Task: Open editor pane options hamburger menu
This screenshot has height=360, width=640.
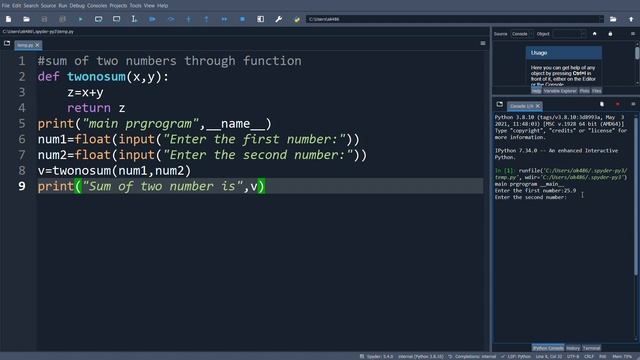Action: tap(483, 43)
